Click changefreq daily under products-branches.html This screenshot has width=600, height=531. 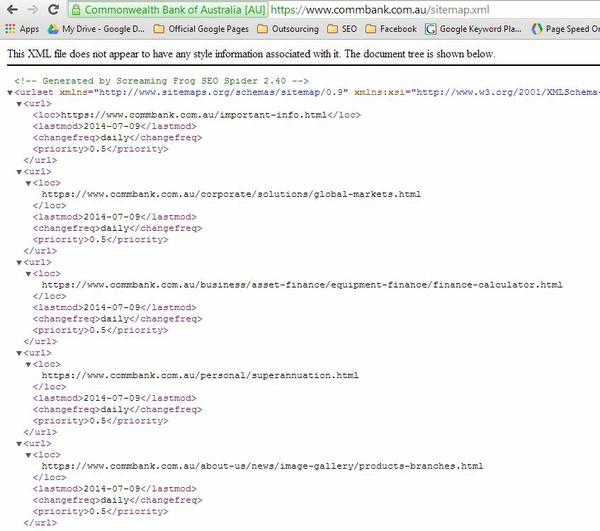[x=117, y=500]
